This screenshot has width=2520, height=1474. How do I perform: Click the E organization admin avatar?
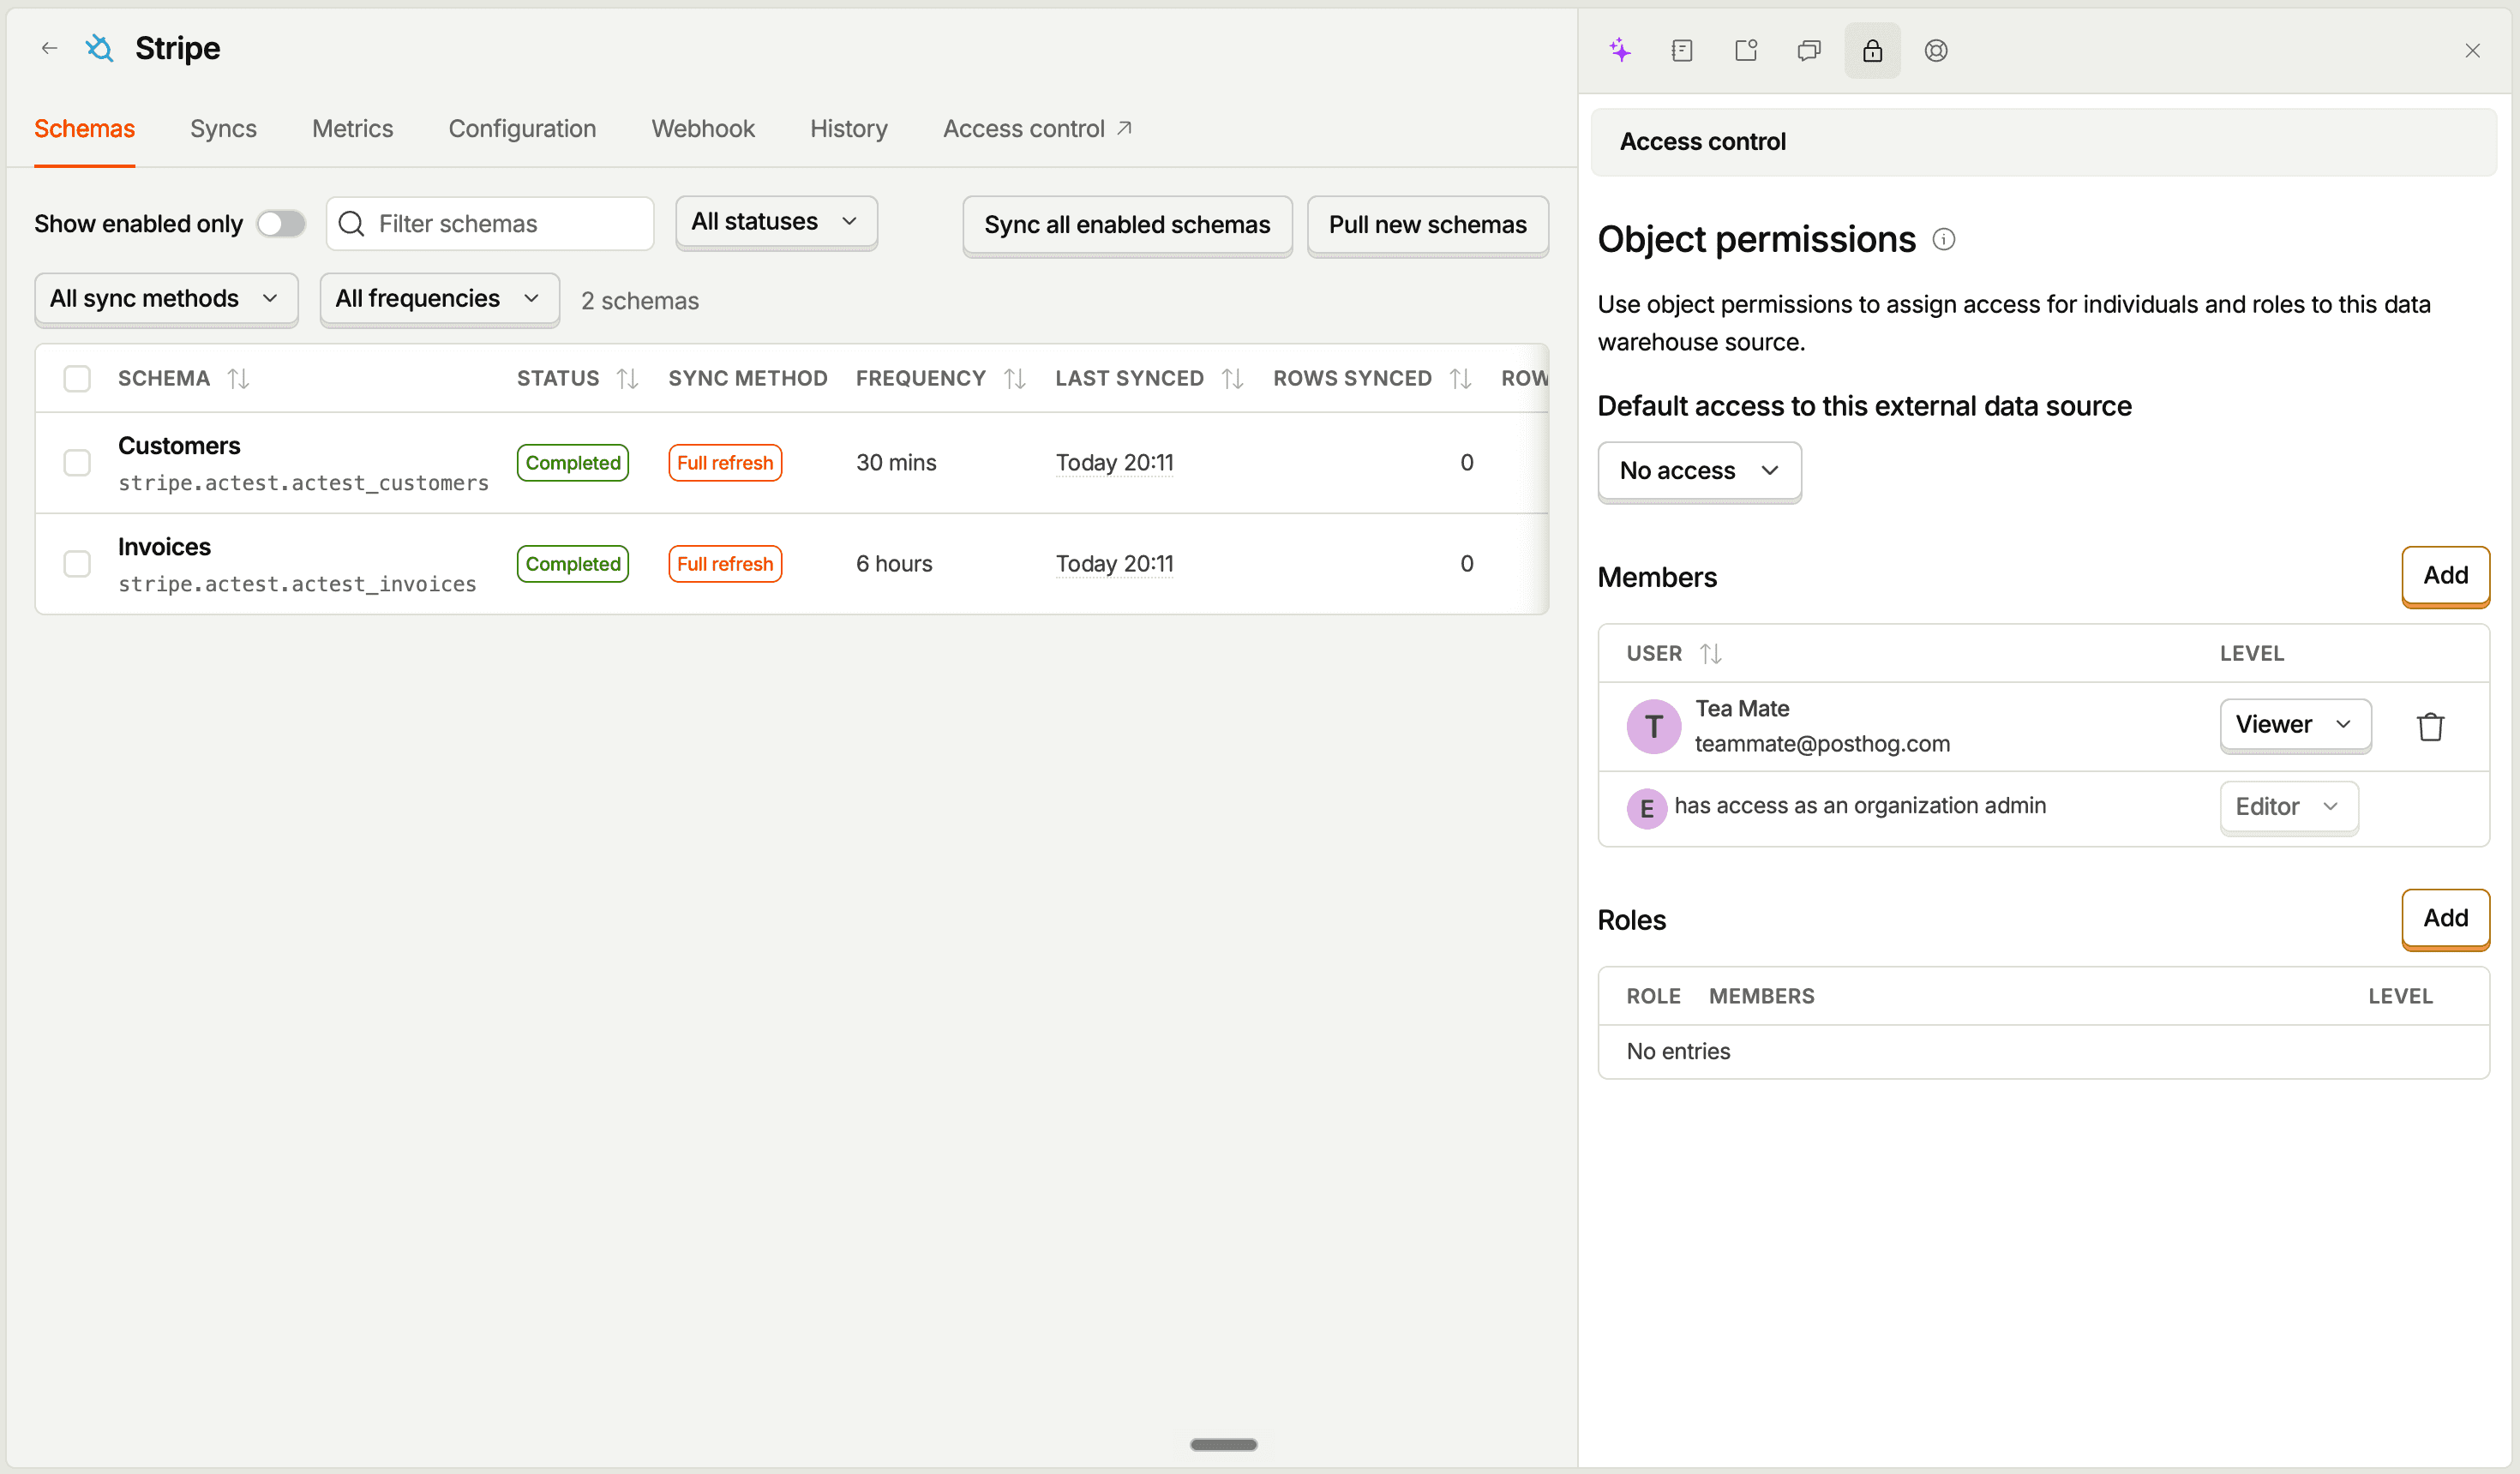click(x=1646, y=808)
